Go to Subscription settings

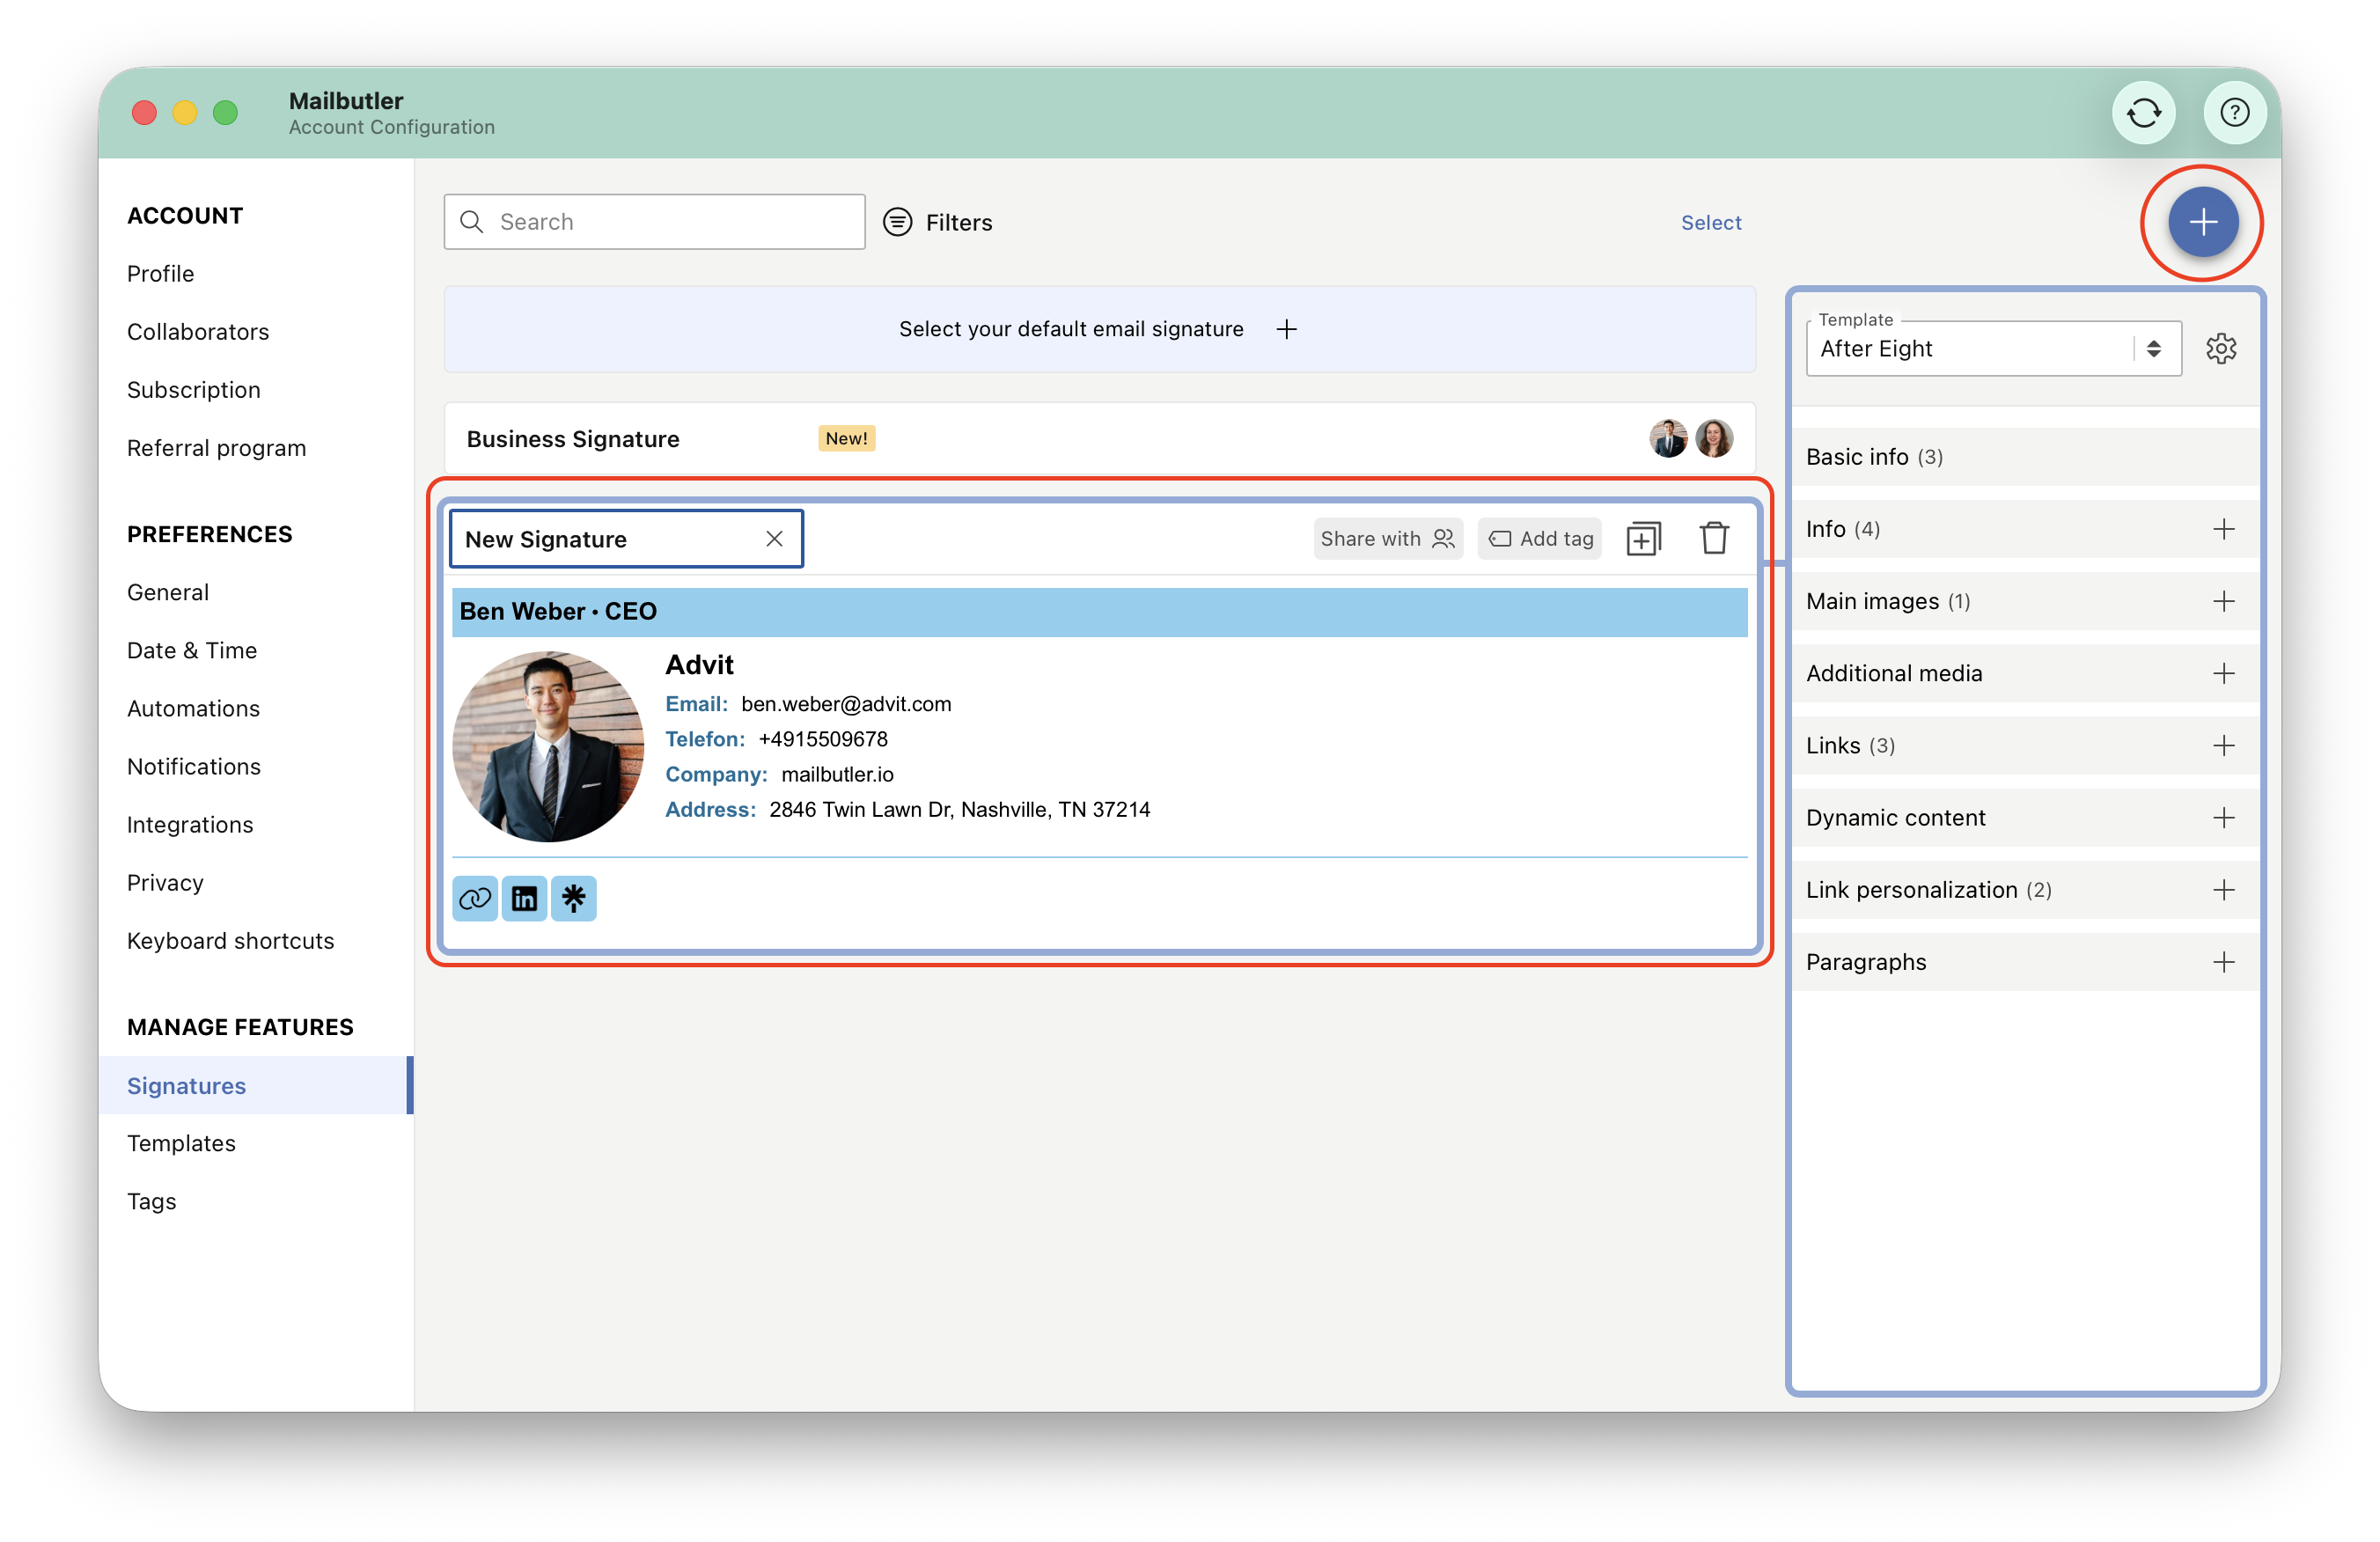point(194,390)
